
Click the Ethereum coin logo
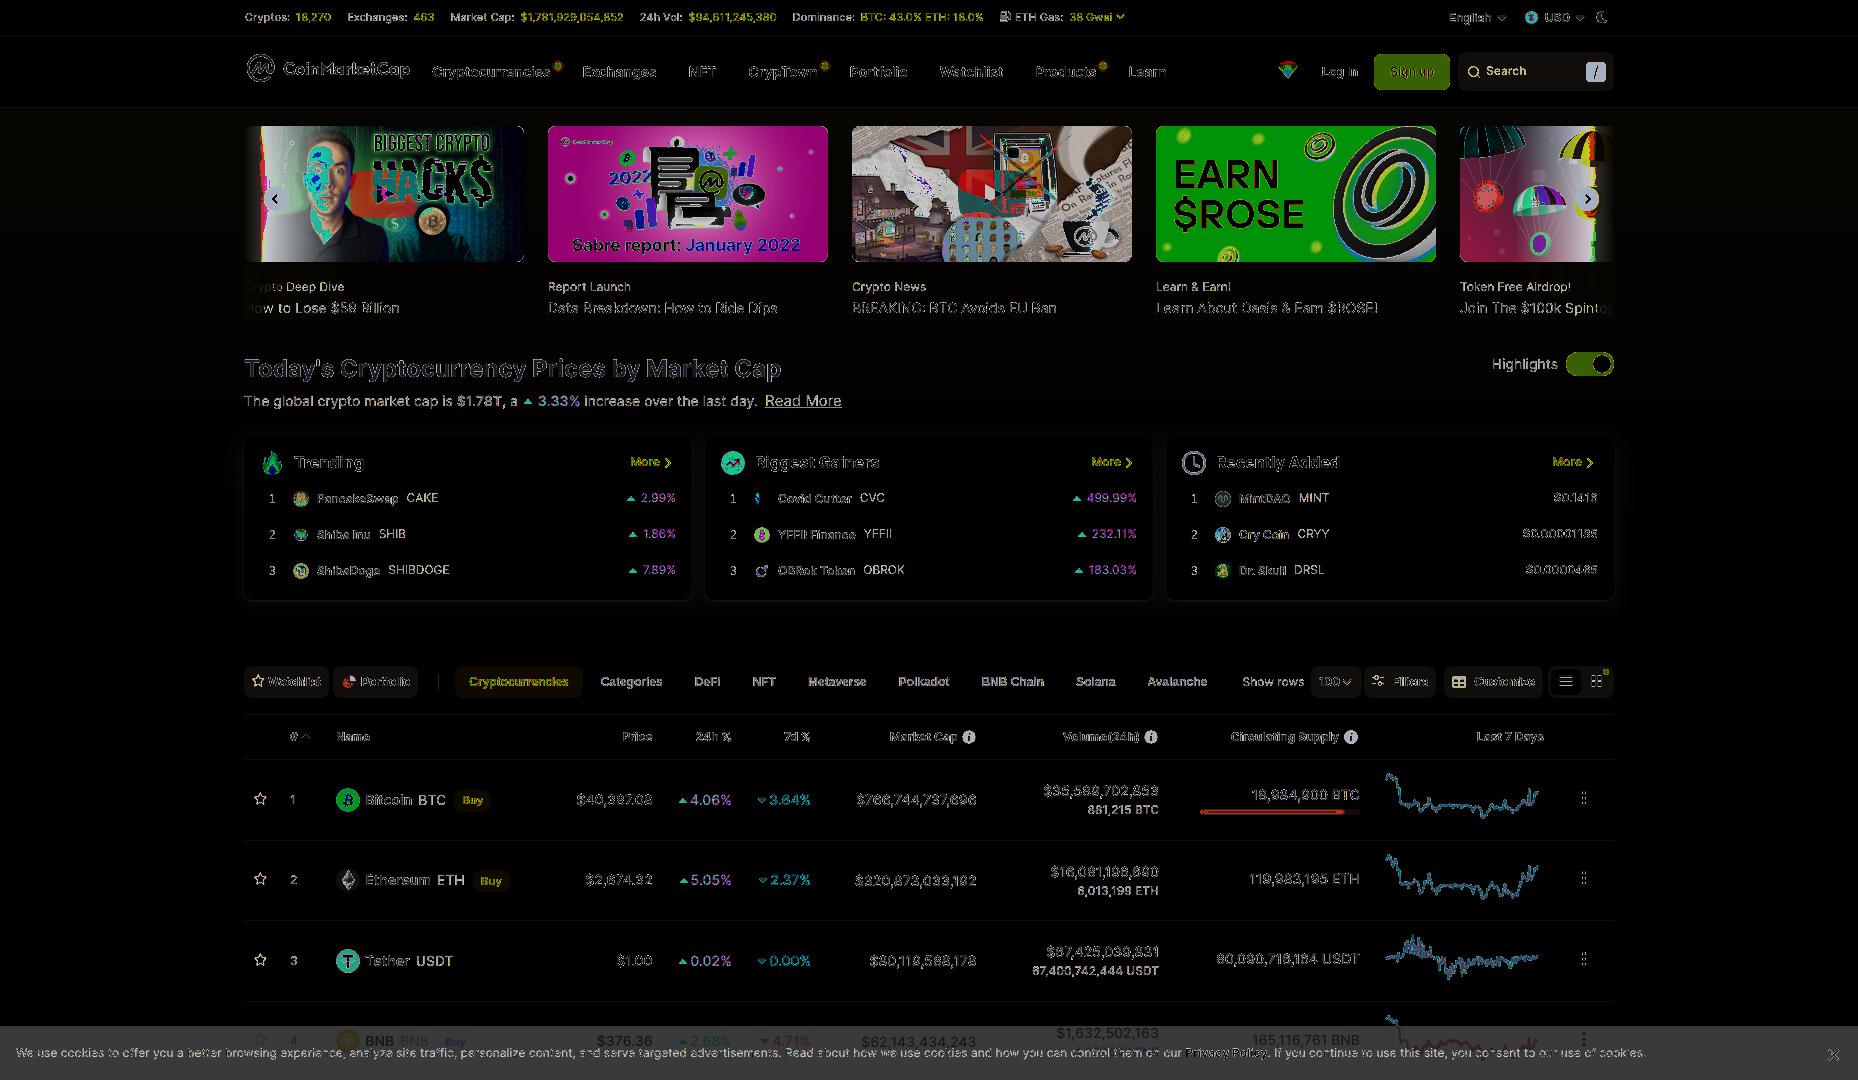(x=347, y=880)
